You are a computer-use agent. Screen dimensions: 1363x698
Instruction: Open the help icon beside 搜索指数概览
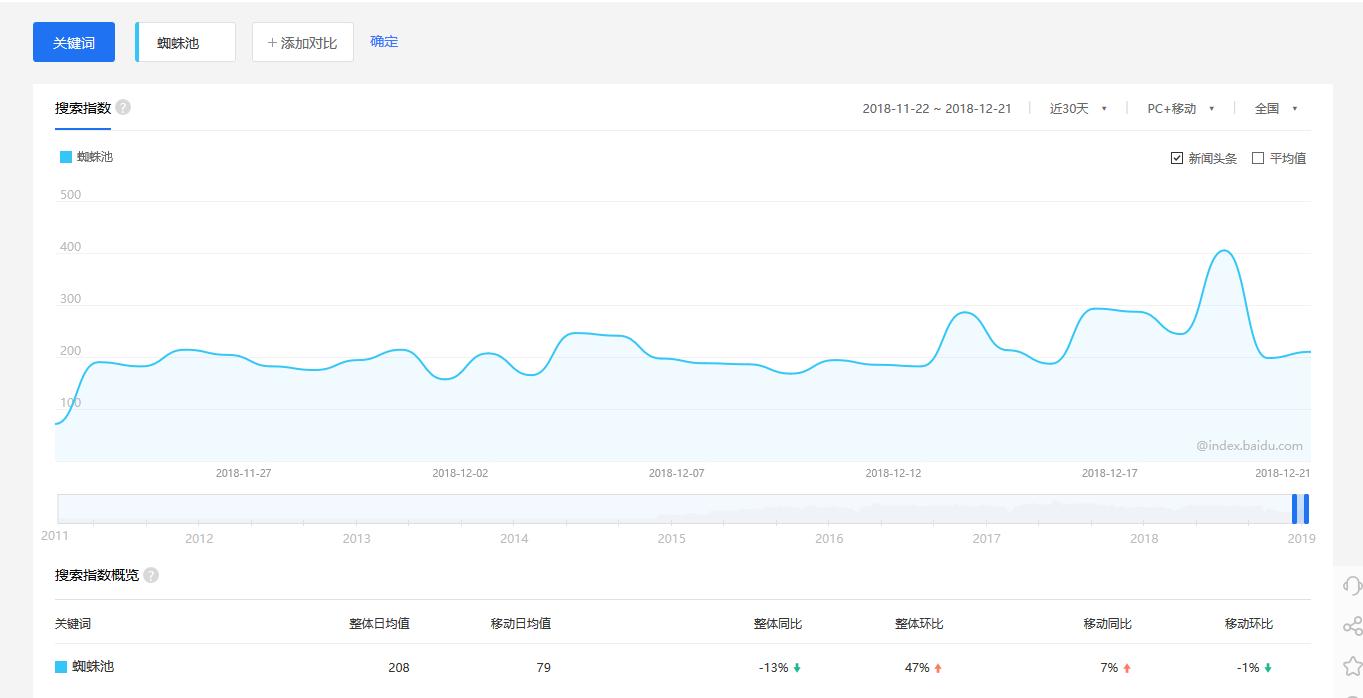[x=151, y=576]
